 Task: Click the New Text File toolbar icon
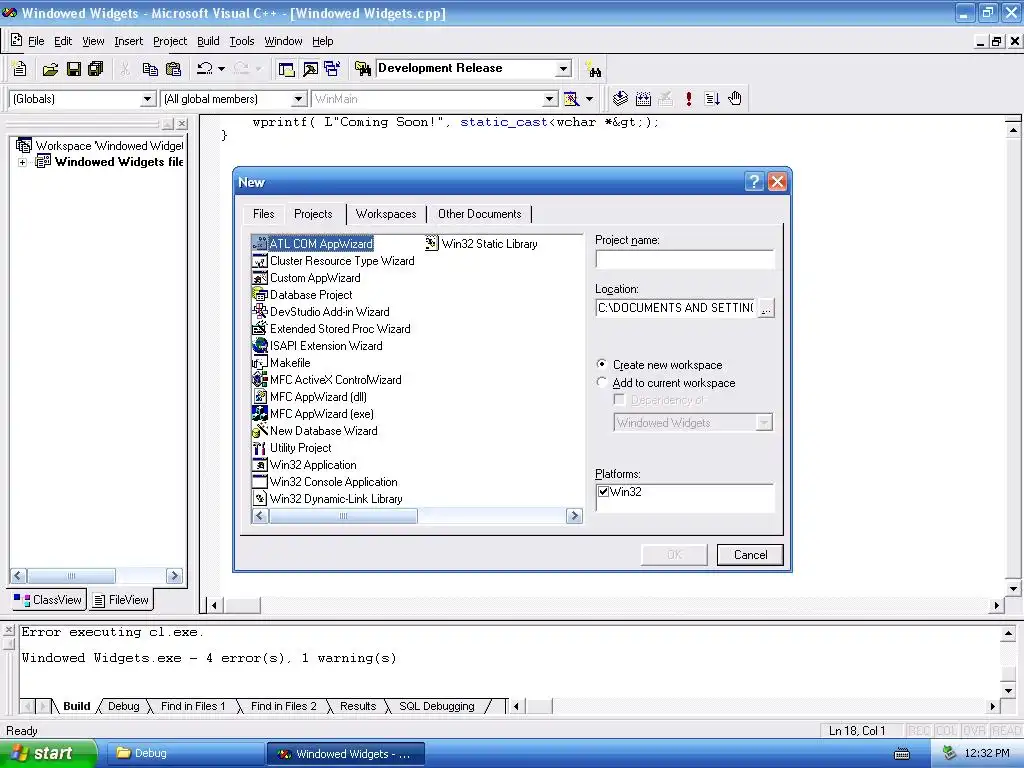point(20,69)
